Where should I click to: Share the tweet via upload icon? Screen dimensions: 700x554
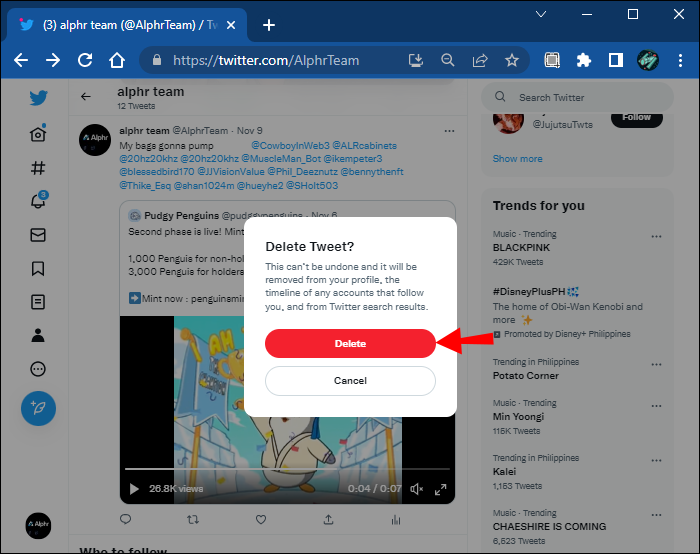pos(329,520)
